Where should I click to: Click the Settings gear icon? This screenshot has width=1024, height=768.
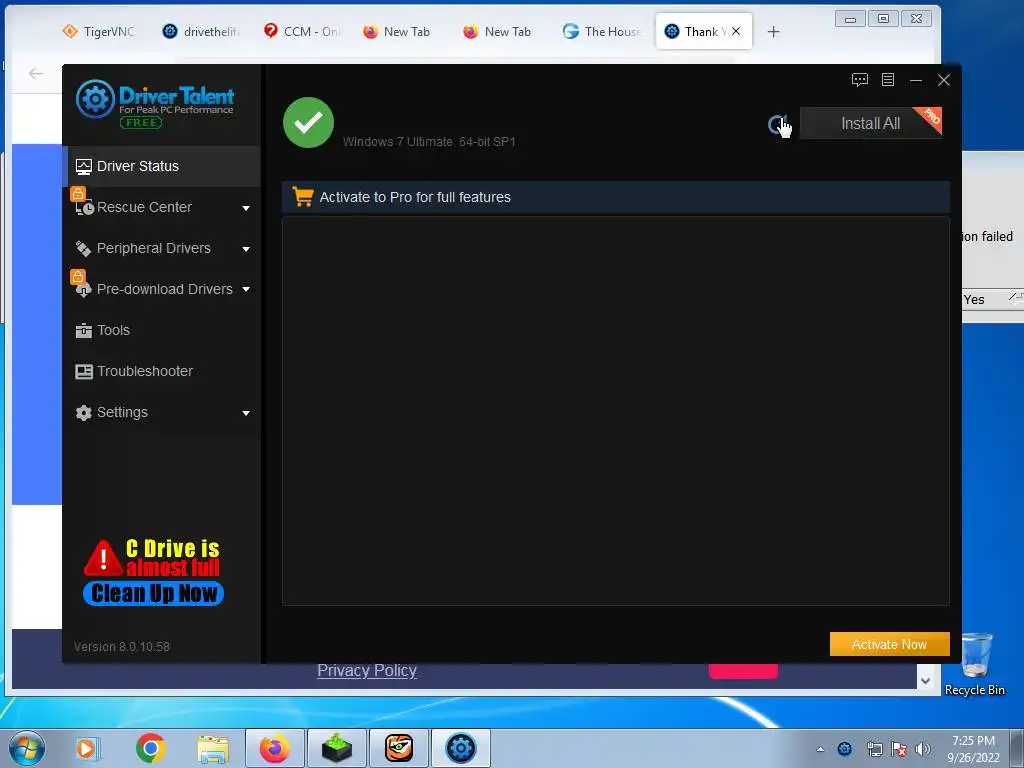[84, 413]
